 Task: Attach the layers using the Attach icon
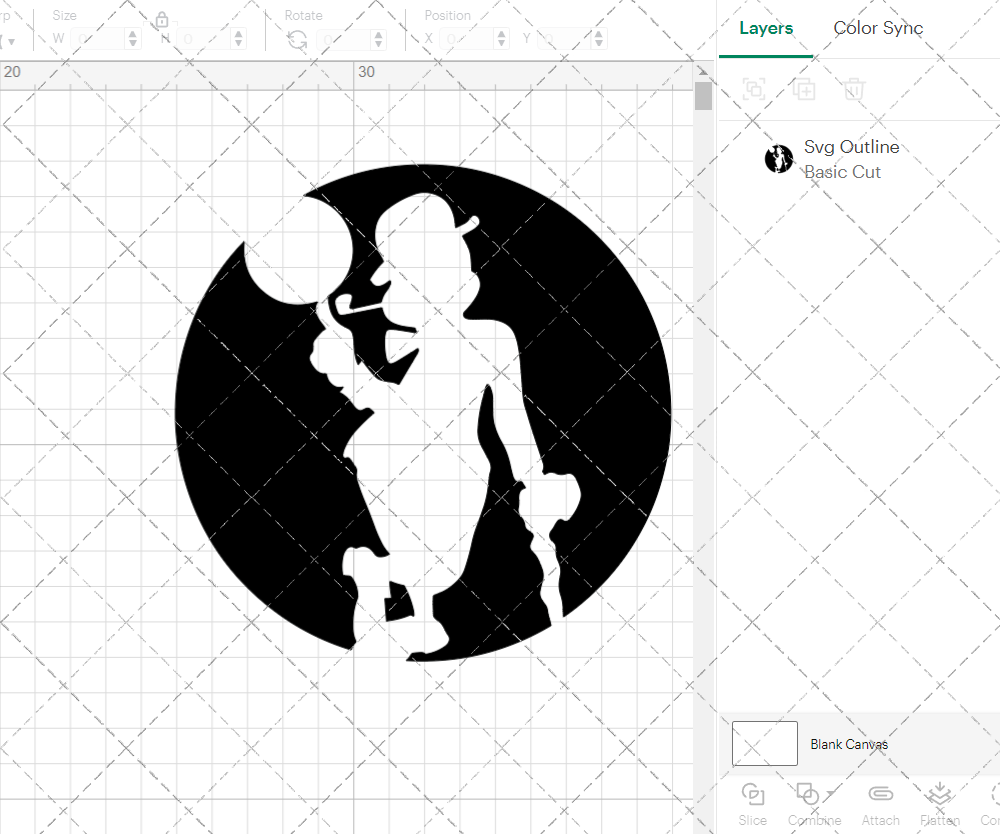pos(881,795)
